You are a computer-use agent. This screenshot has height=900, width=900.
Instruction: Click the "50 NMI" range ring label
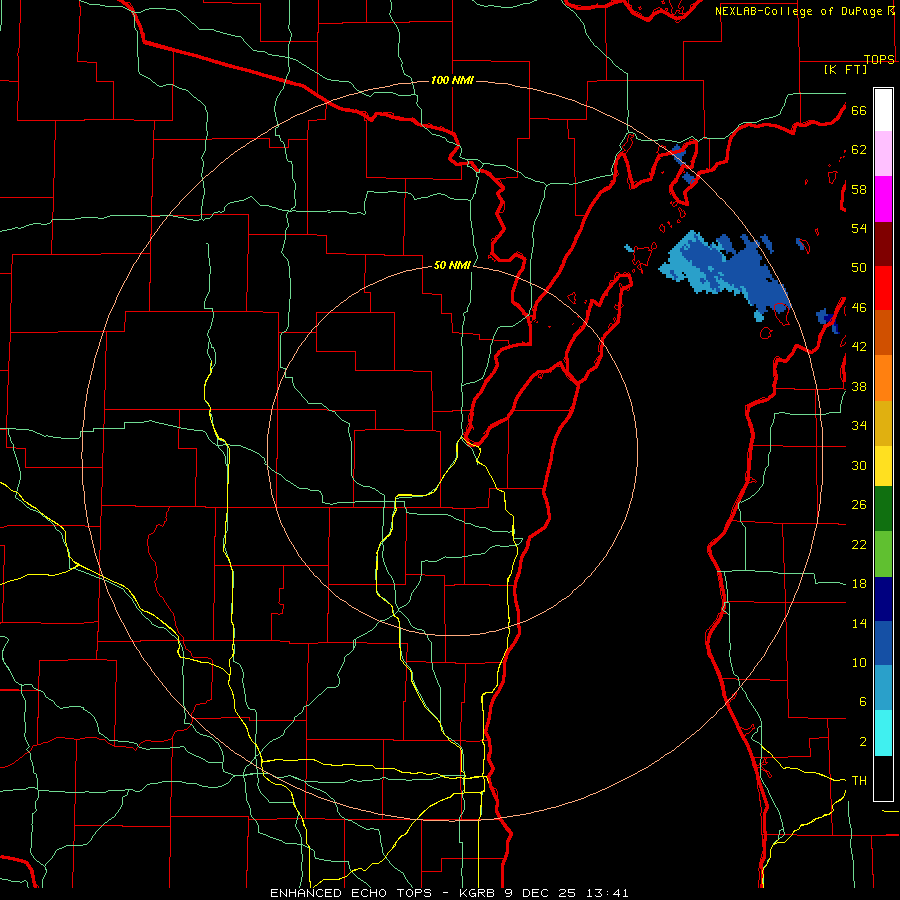452,265
